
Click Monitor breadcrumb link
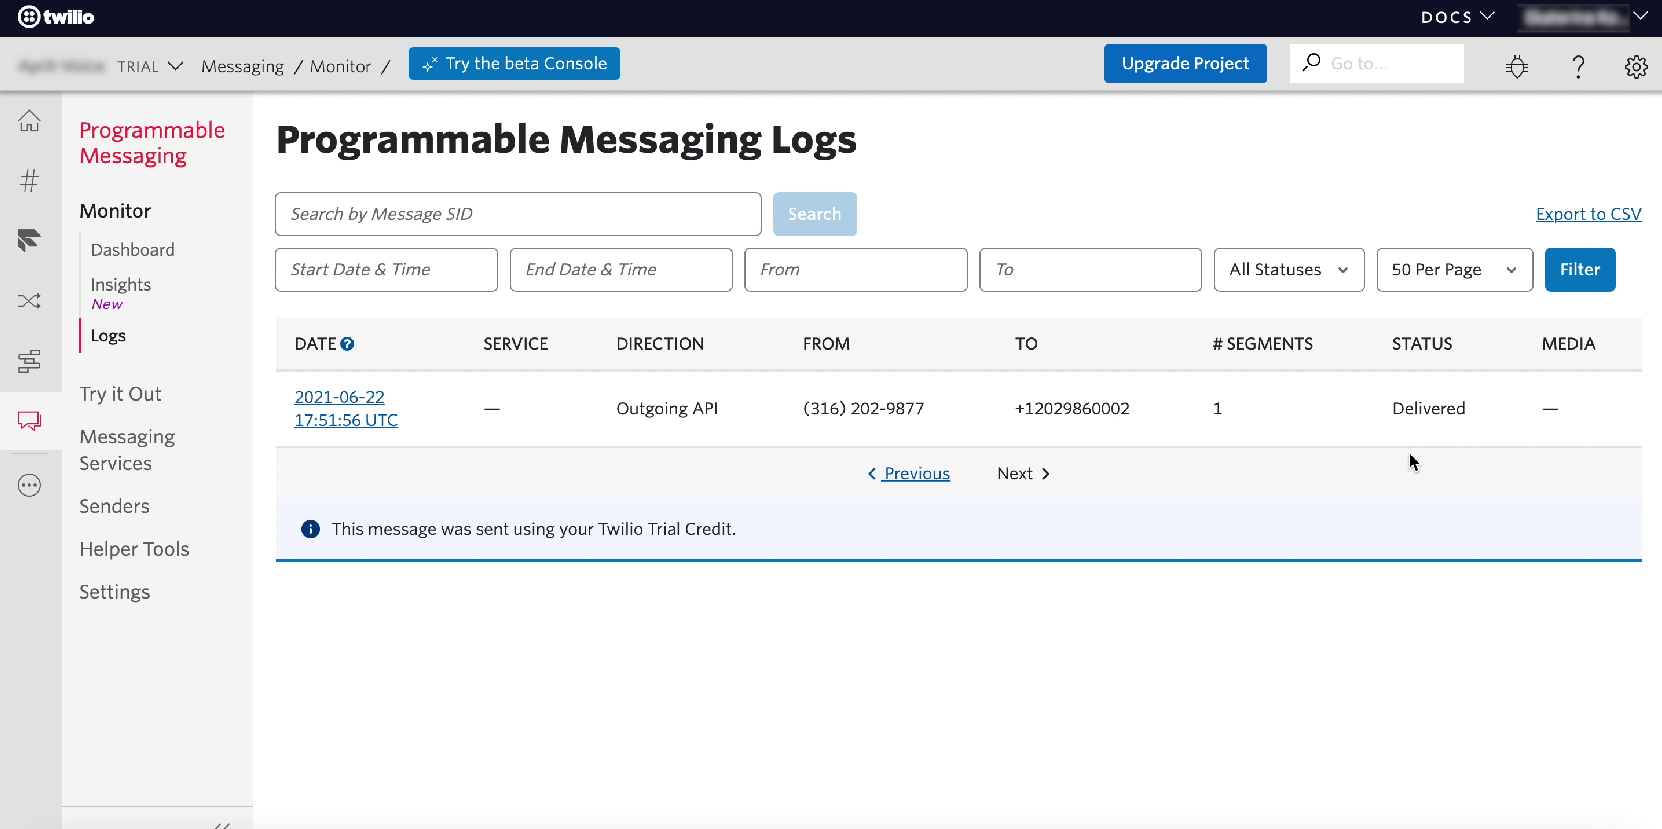click(340, 66)
